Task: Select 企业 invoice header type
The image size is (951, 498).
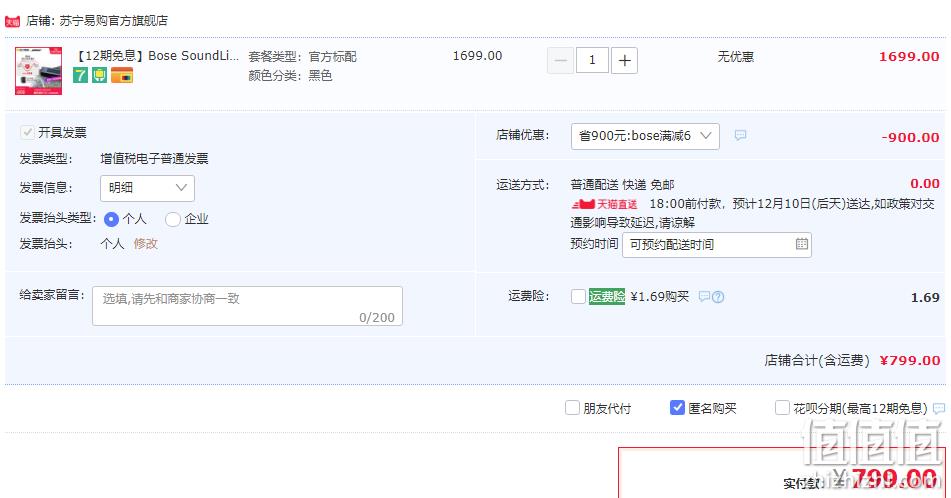Action: coord(173,219)
